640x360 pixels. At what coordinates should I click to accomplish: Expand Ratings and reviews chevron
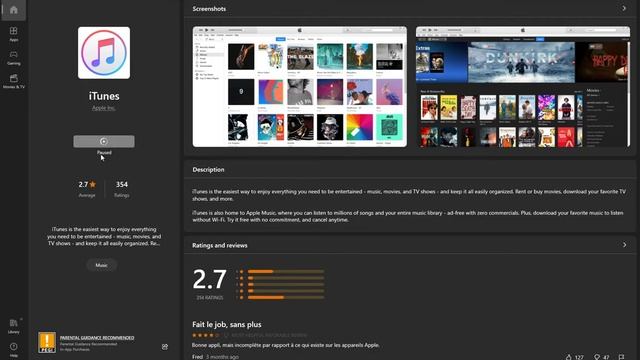pyautogui.click(x=624, y=245)
